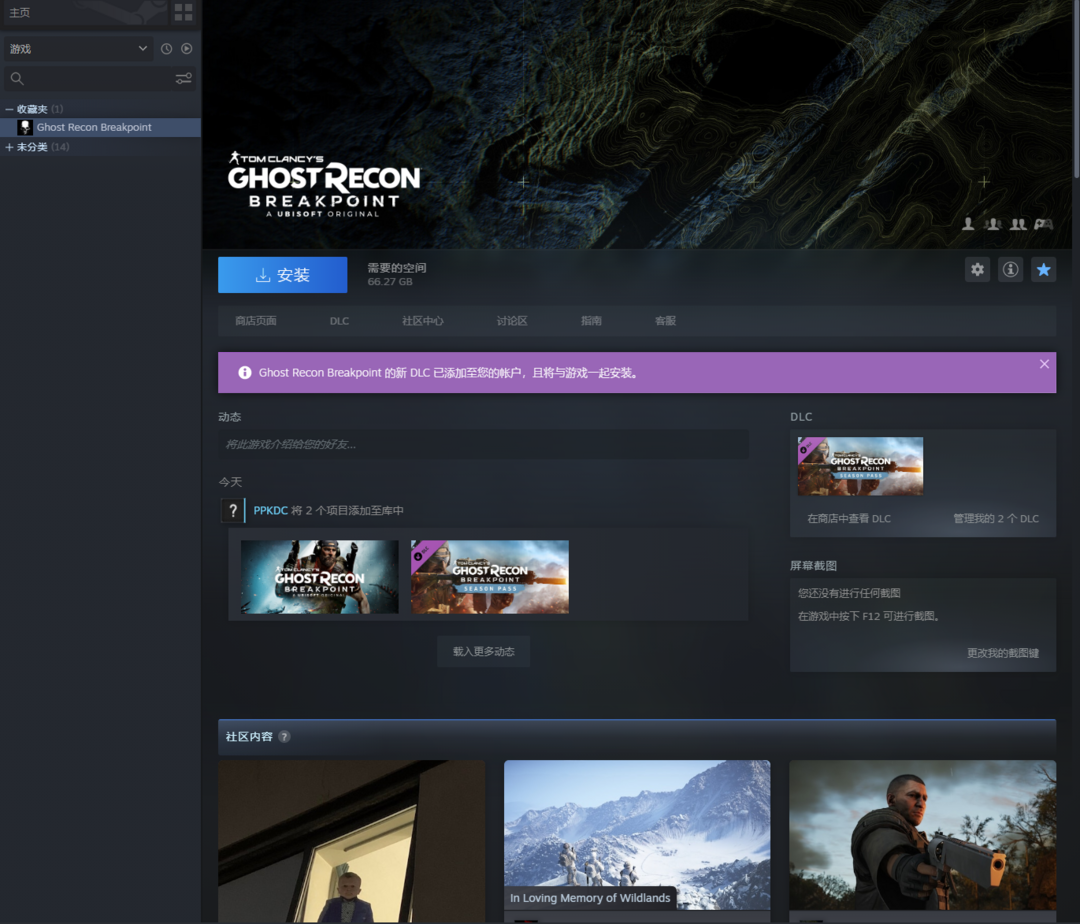Open the 讨论区 tab
This screenshot has width=1080, height=924.
[x=512, y=321]
